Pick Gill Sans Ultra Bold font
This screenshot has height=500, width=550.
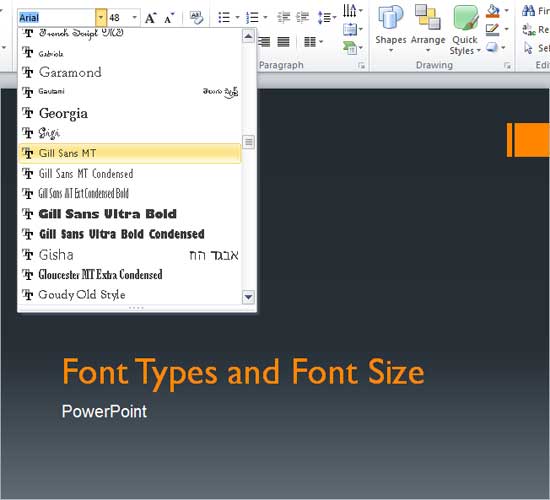pyautogui.click(x=130, y=214)
